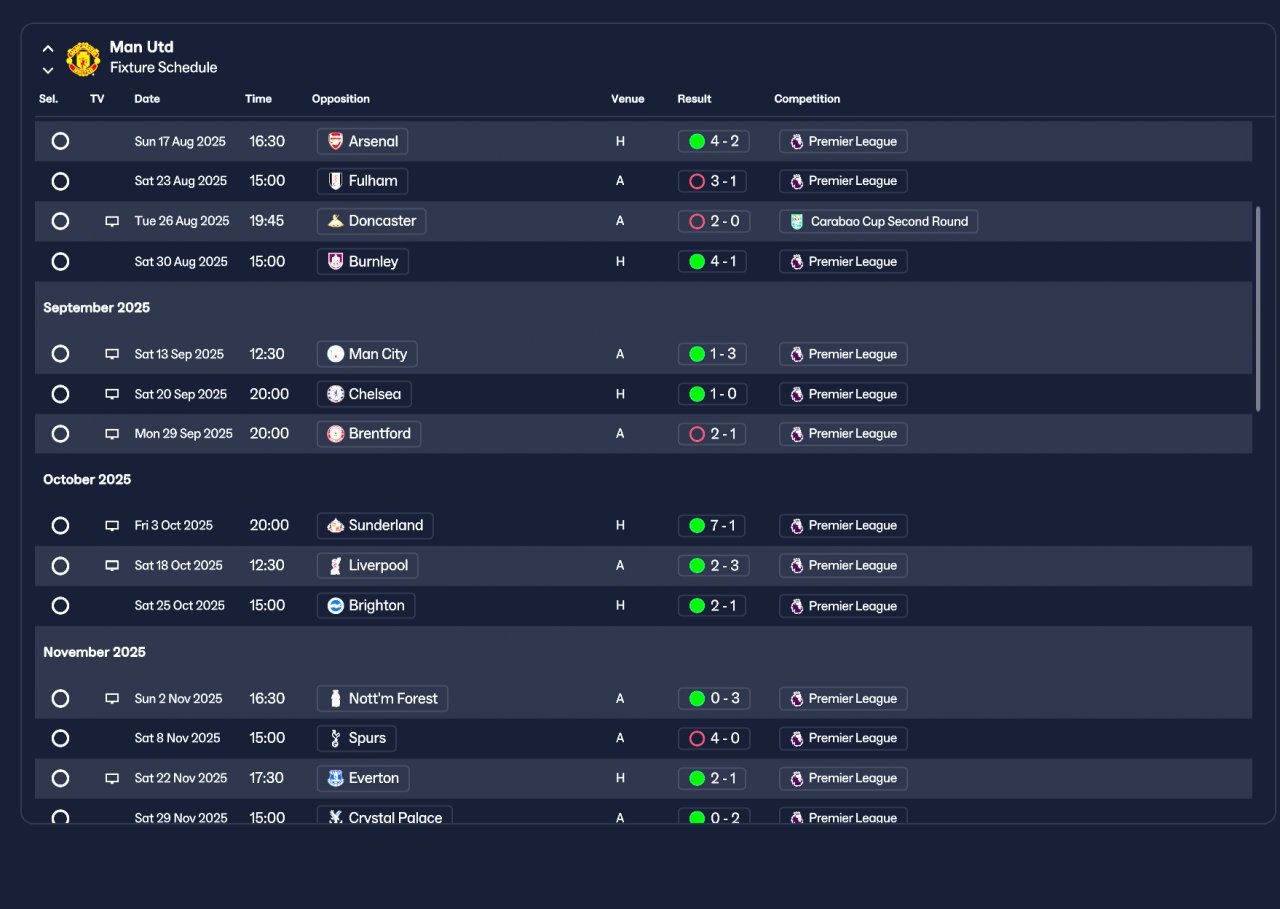Click TV icon for Everton match
This screenshot has width=1280, height=909.
tap(112, 778)
